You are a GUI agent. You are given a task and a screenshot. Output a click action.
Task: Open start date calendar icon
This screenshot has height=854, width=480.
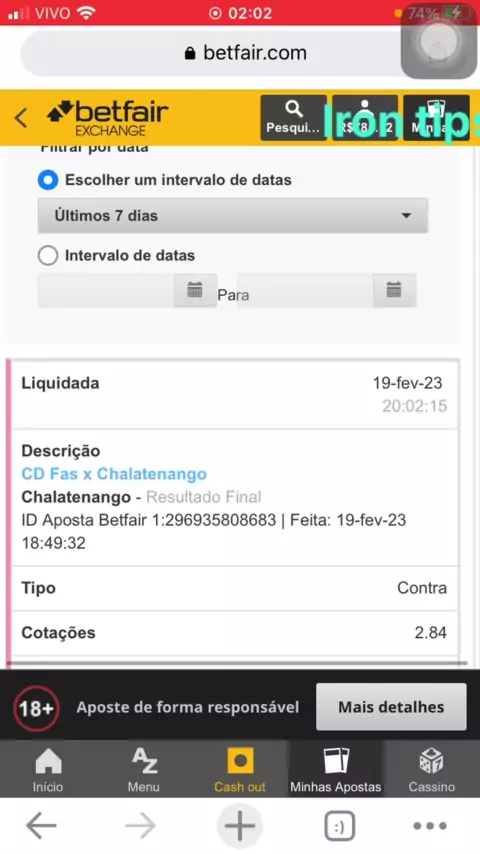click(195, 290)
